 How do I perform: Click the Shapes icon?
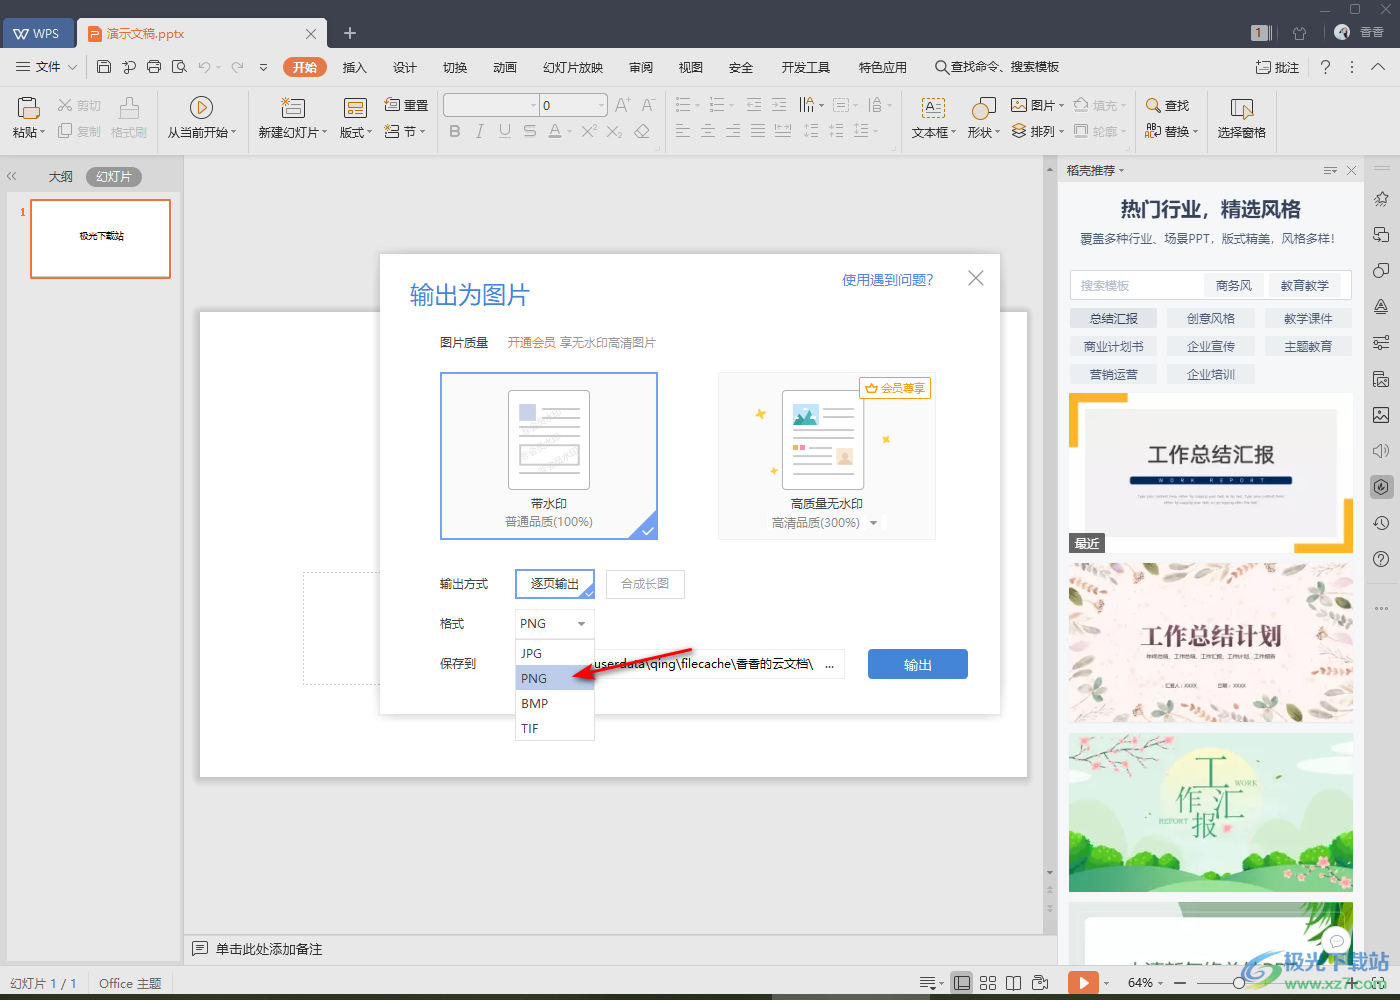(983, 108)
